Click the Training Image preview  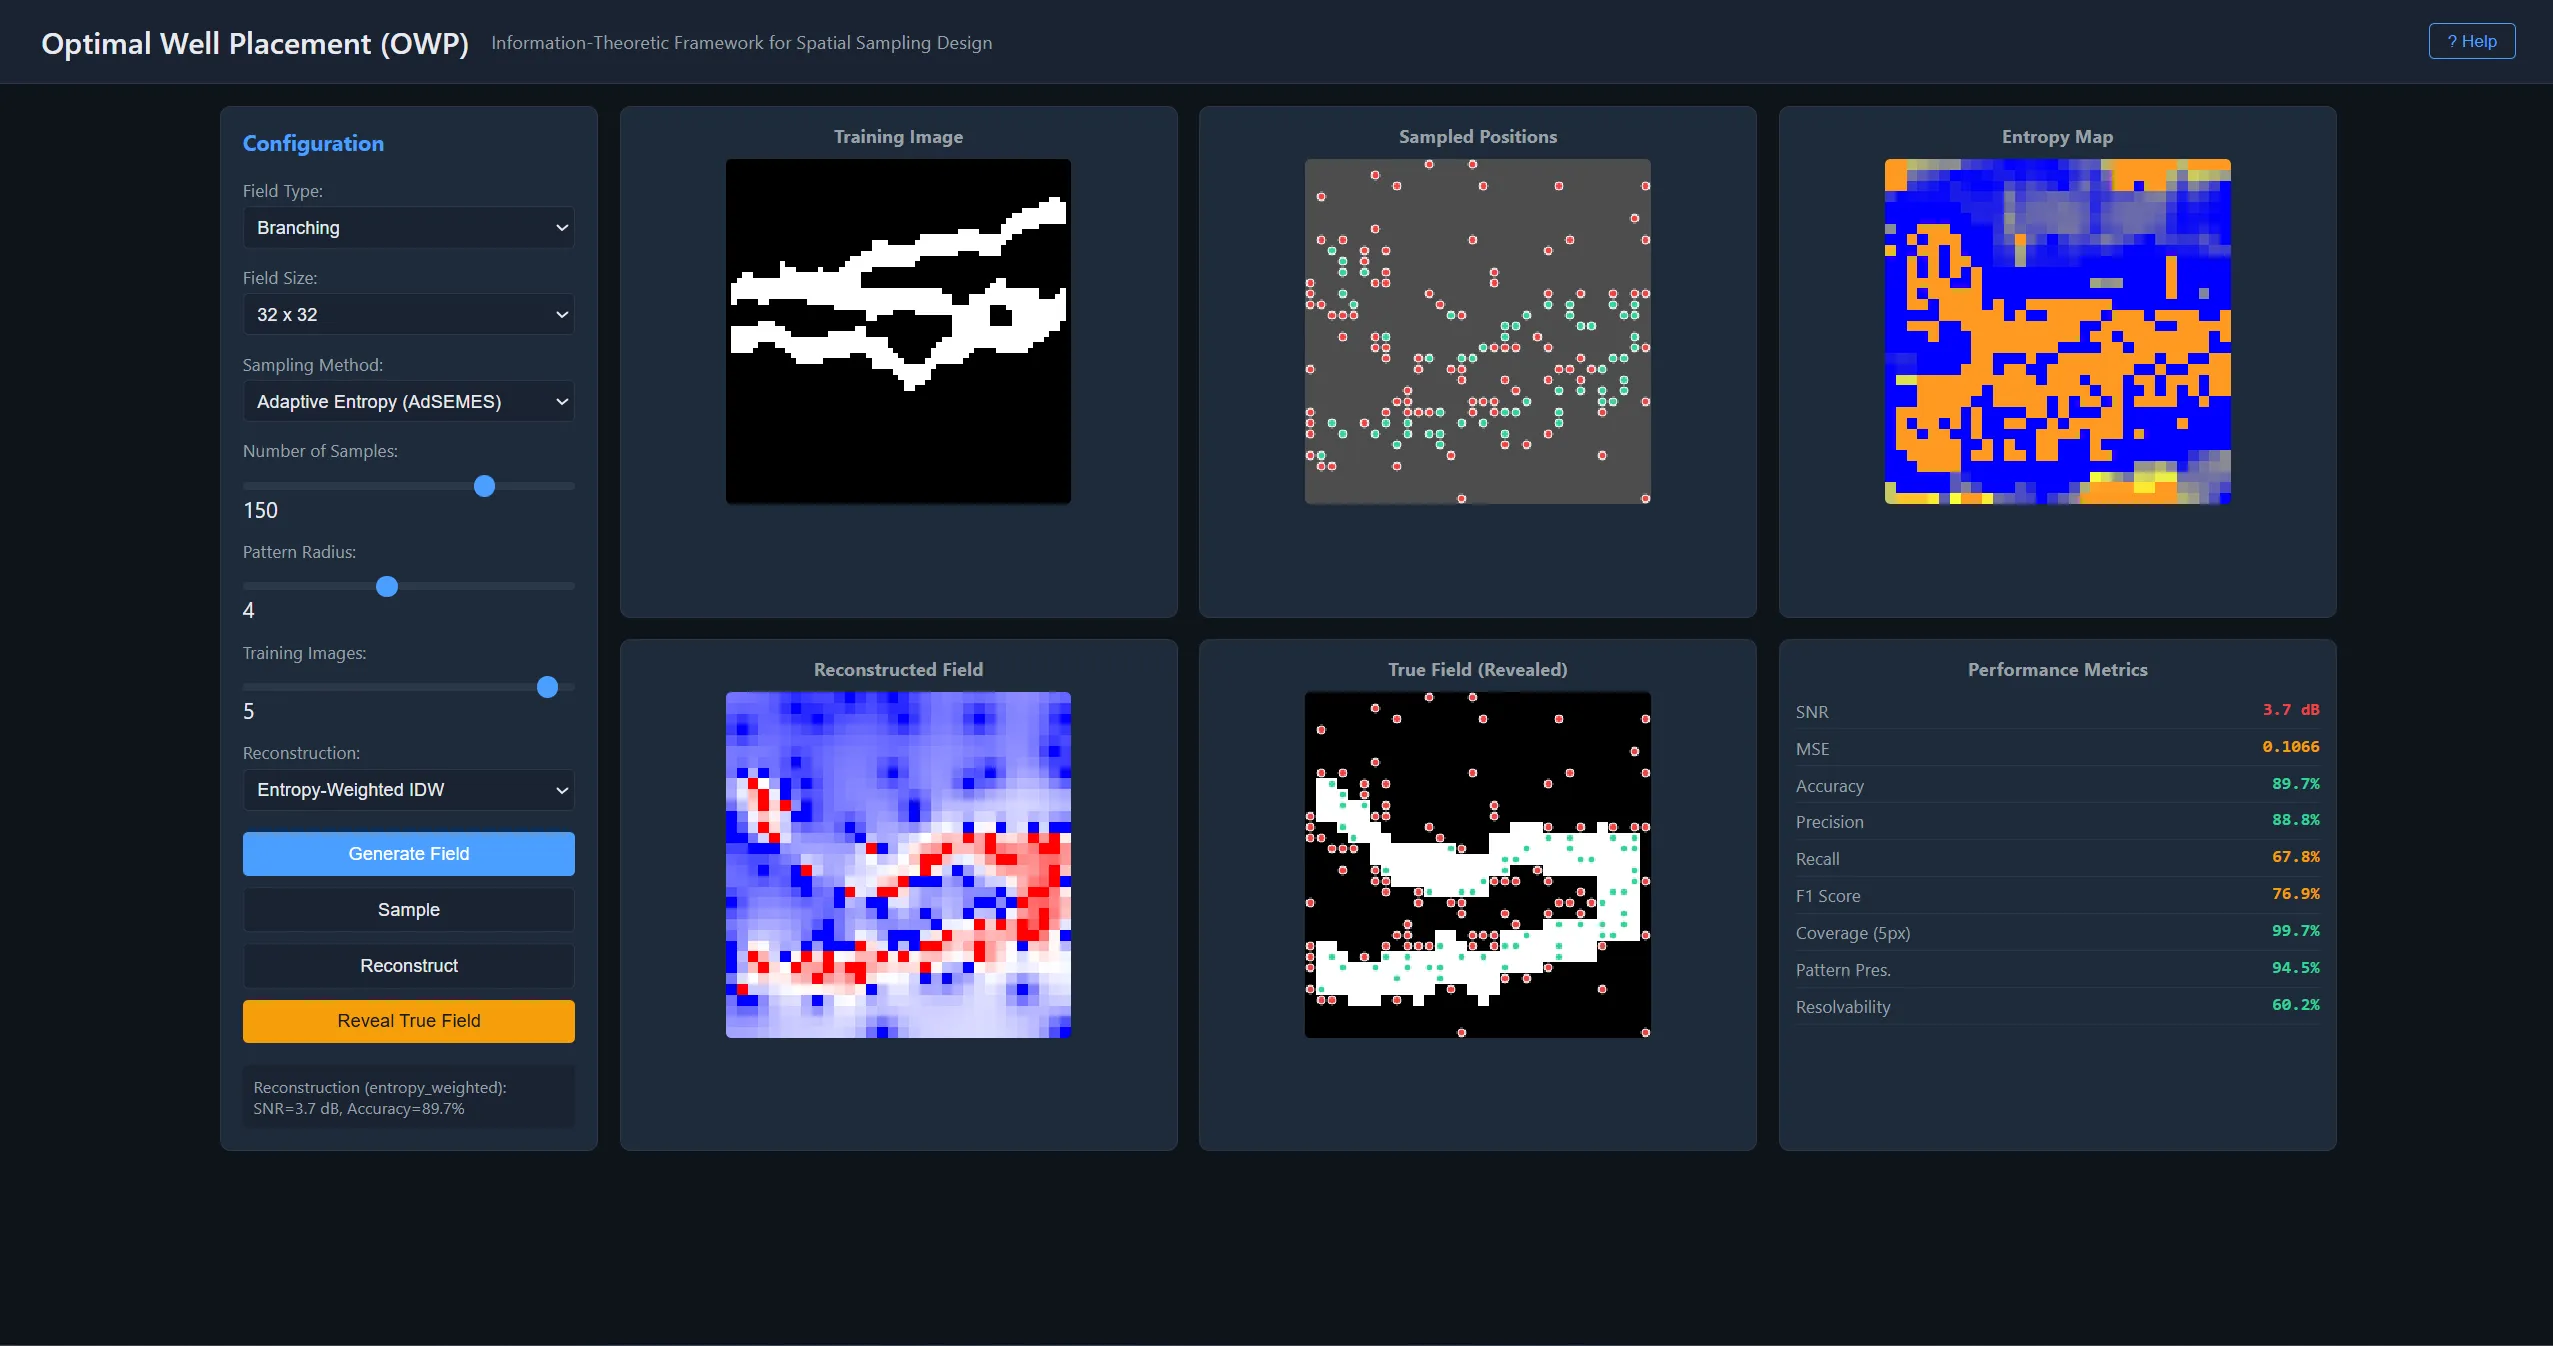896,332
